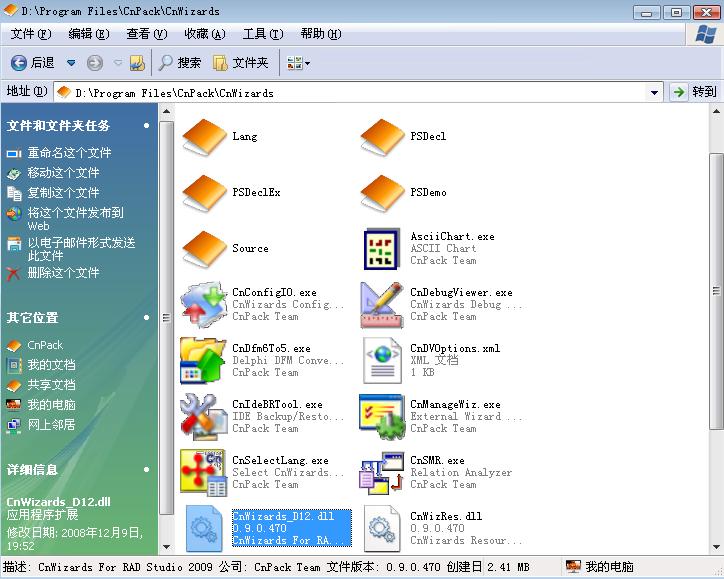Viewport: 724px width, 579px height.
Task: Collapse the 文件和文件夹任务 panel
Action: 147,126
